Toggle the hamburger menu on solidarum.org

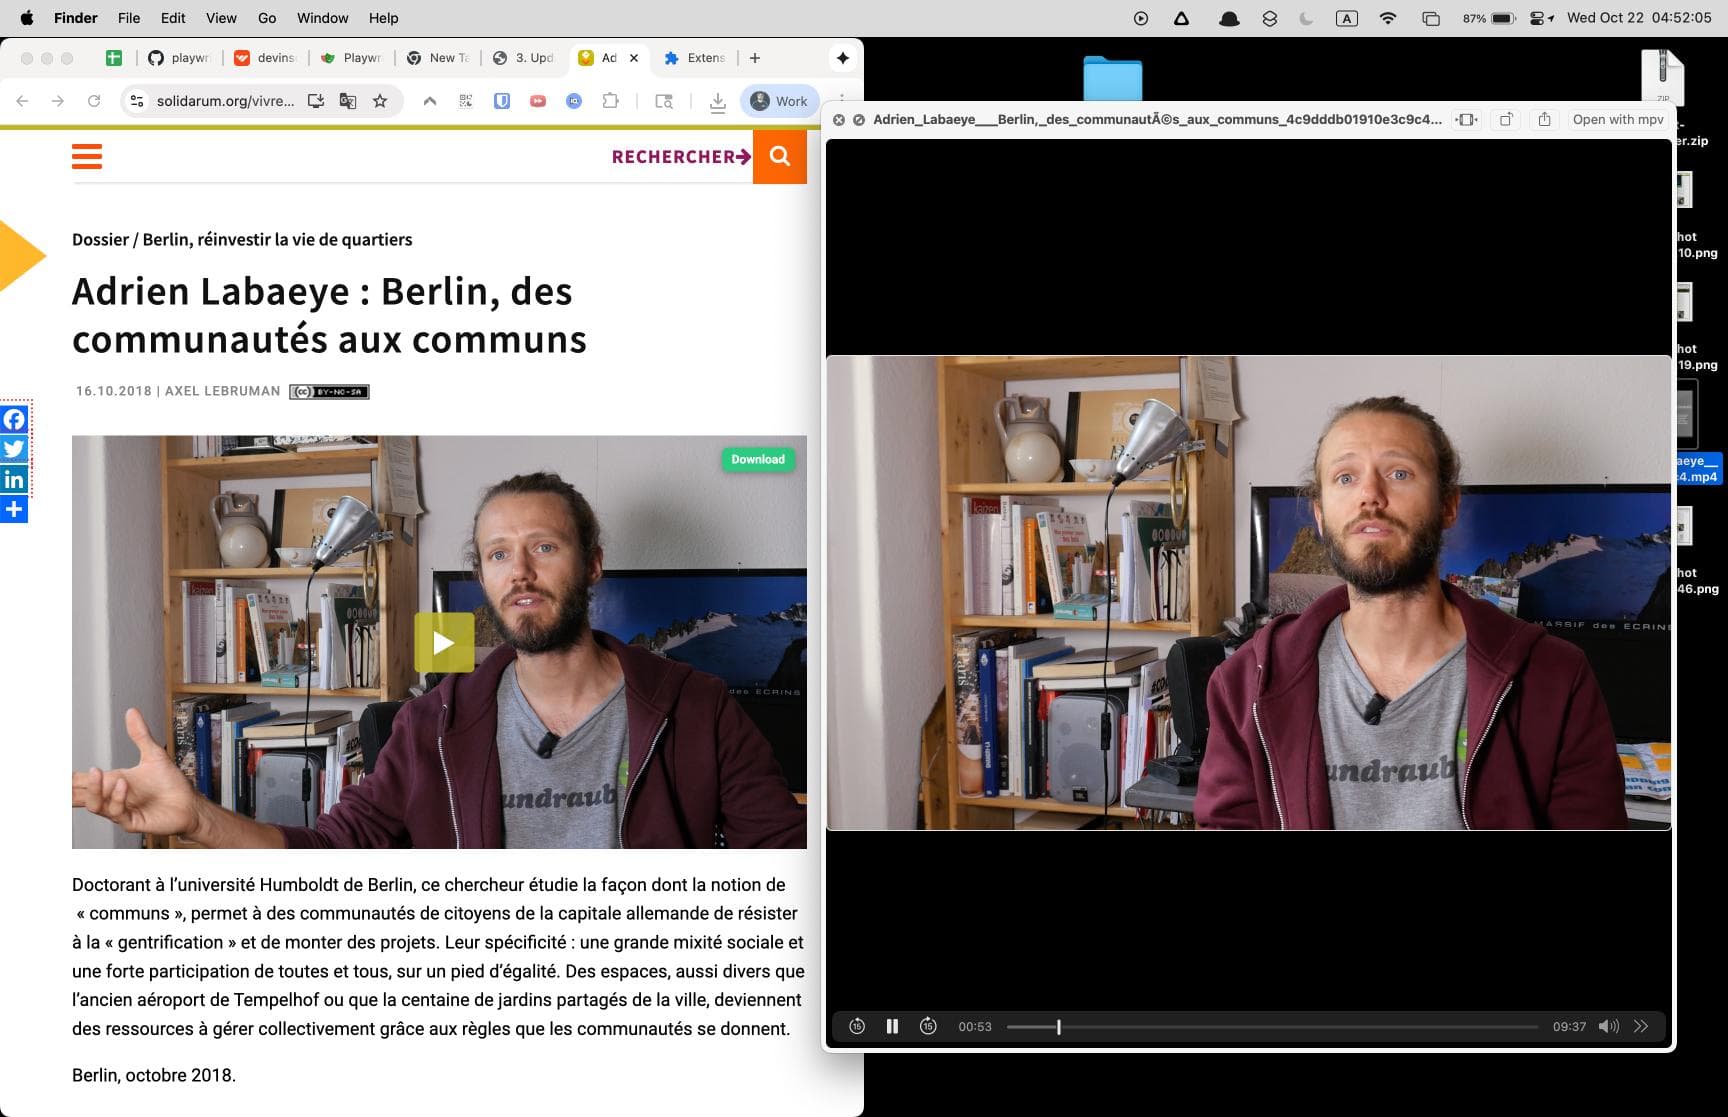87,156
